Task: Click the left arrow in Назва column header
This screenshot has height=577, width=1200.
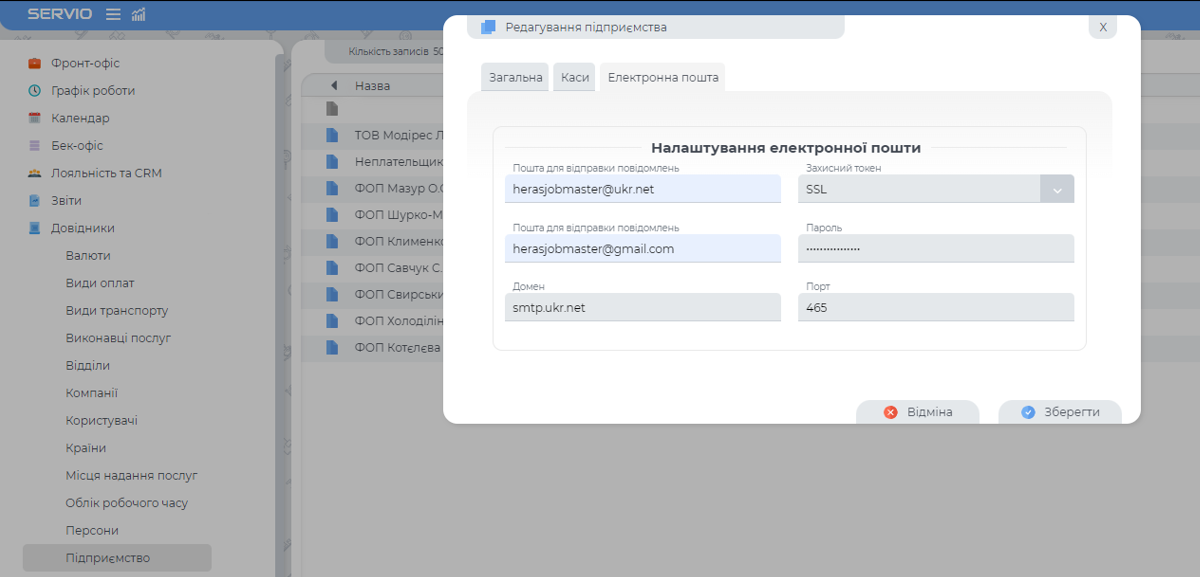Action: point(333,86)
